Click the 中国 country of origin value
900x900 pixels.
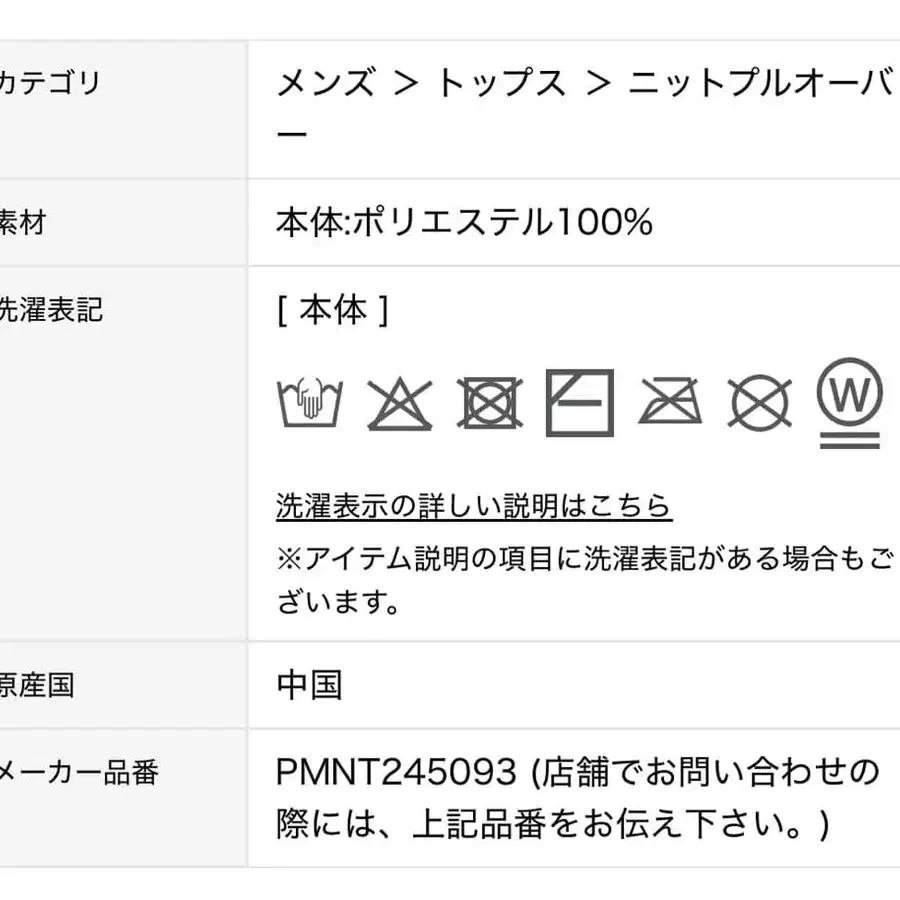coord(310,685)
